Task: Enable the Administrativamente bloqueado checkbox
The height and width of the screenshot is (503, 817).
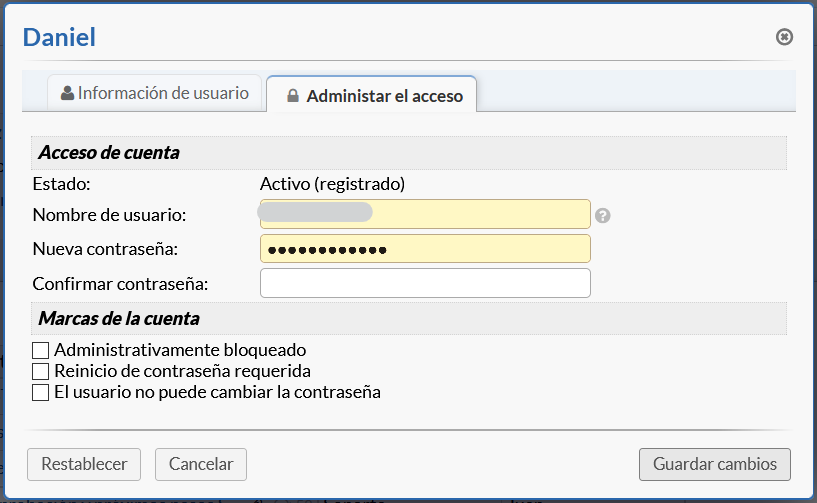Action: [41, 350]
